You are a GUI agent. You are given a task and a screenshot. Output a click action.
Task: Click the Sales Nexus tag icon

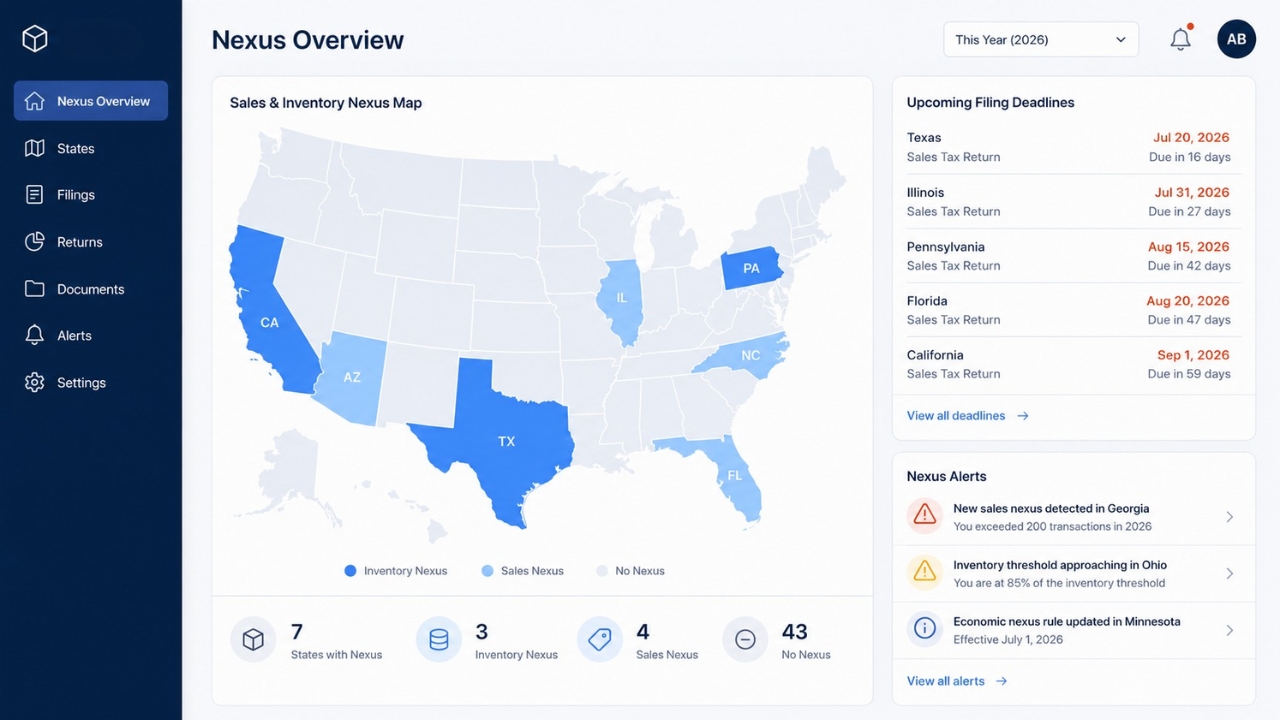point(600,640)
